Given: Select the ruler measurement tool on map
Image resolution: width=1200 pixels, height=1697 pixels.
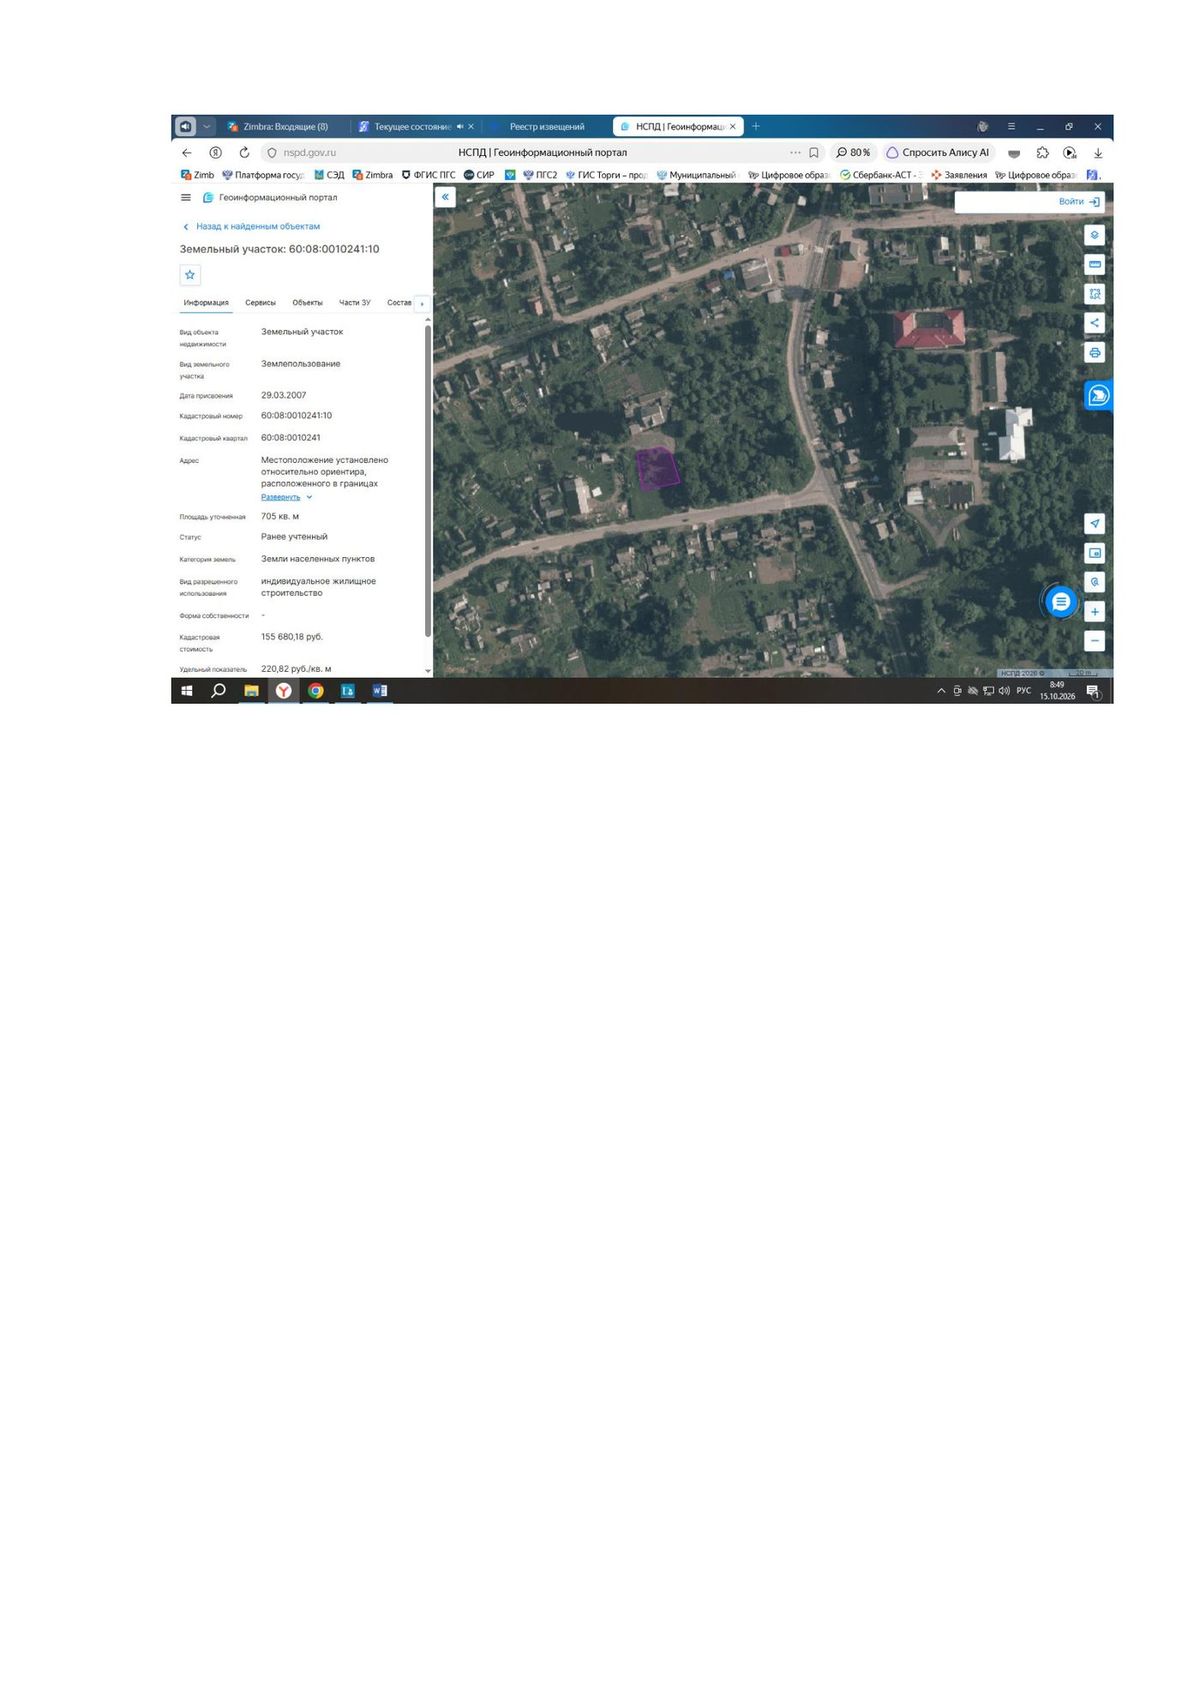Looking at the screenshot, I should tap(1094, 265).
